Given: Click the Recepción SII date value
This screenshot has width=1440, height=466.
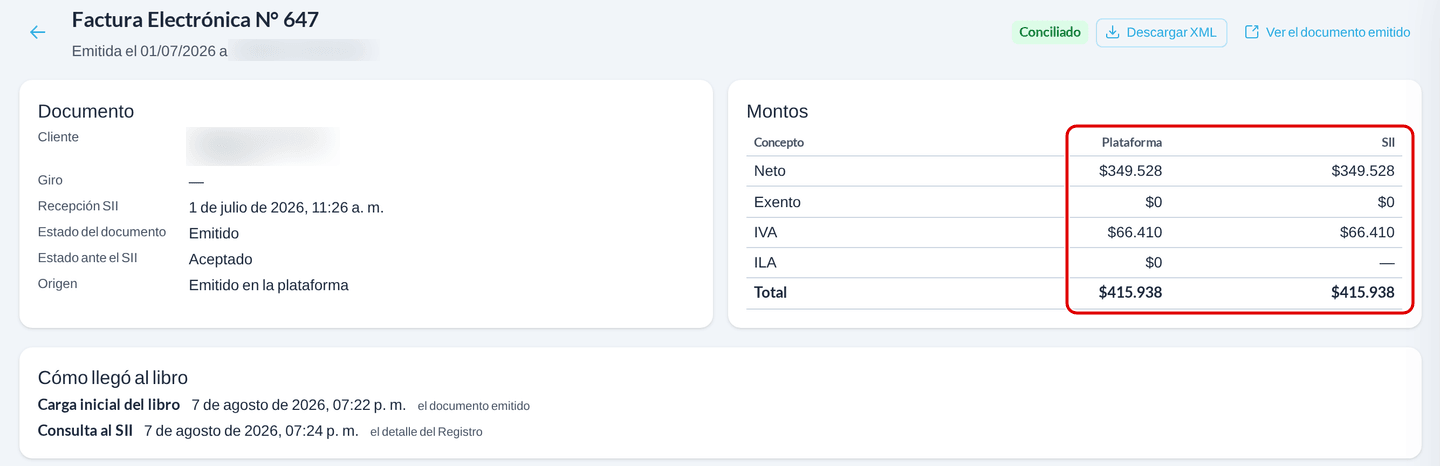Looking at the screenshot, I should tap(286, 208).
